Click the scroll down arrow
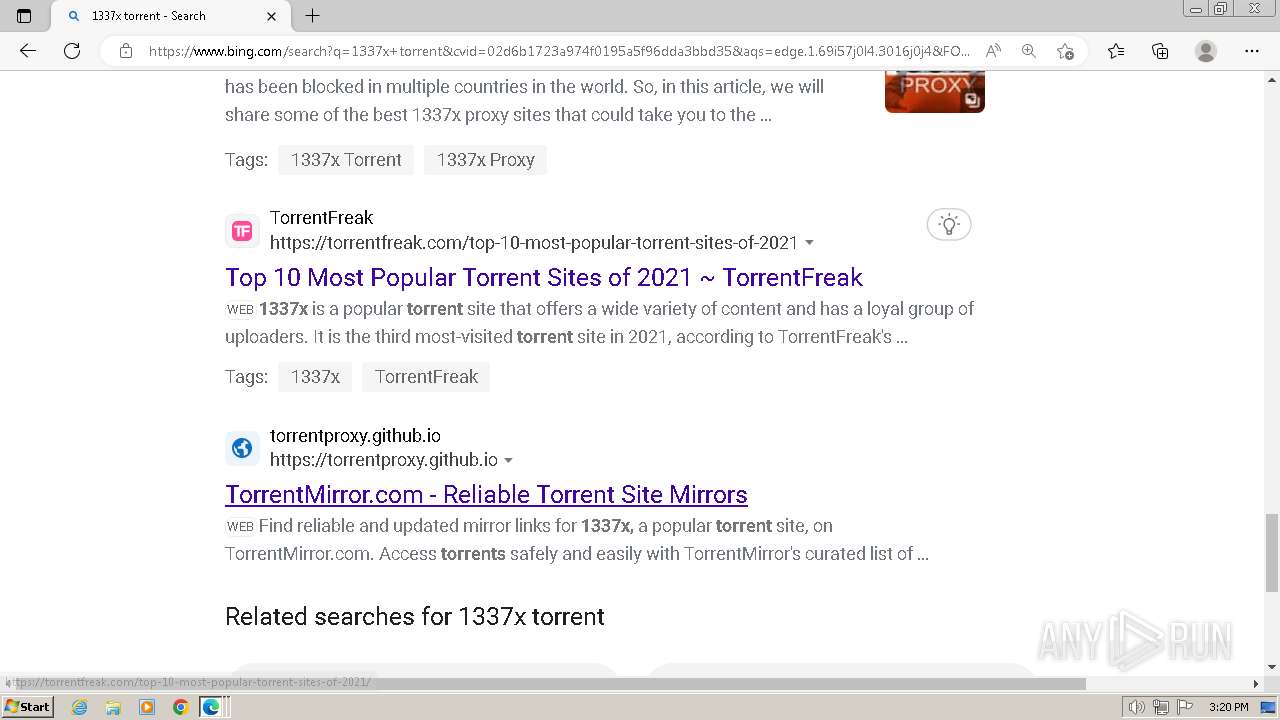Image resolution: width=1280 pixels, height=720 pixels. 1272,667
